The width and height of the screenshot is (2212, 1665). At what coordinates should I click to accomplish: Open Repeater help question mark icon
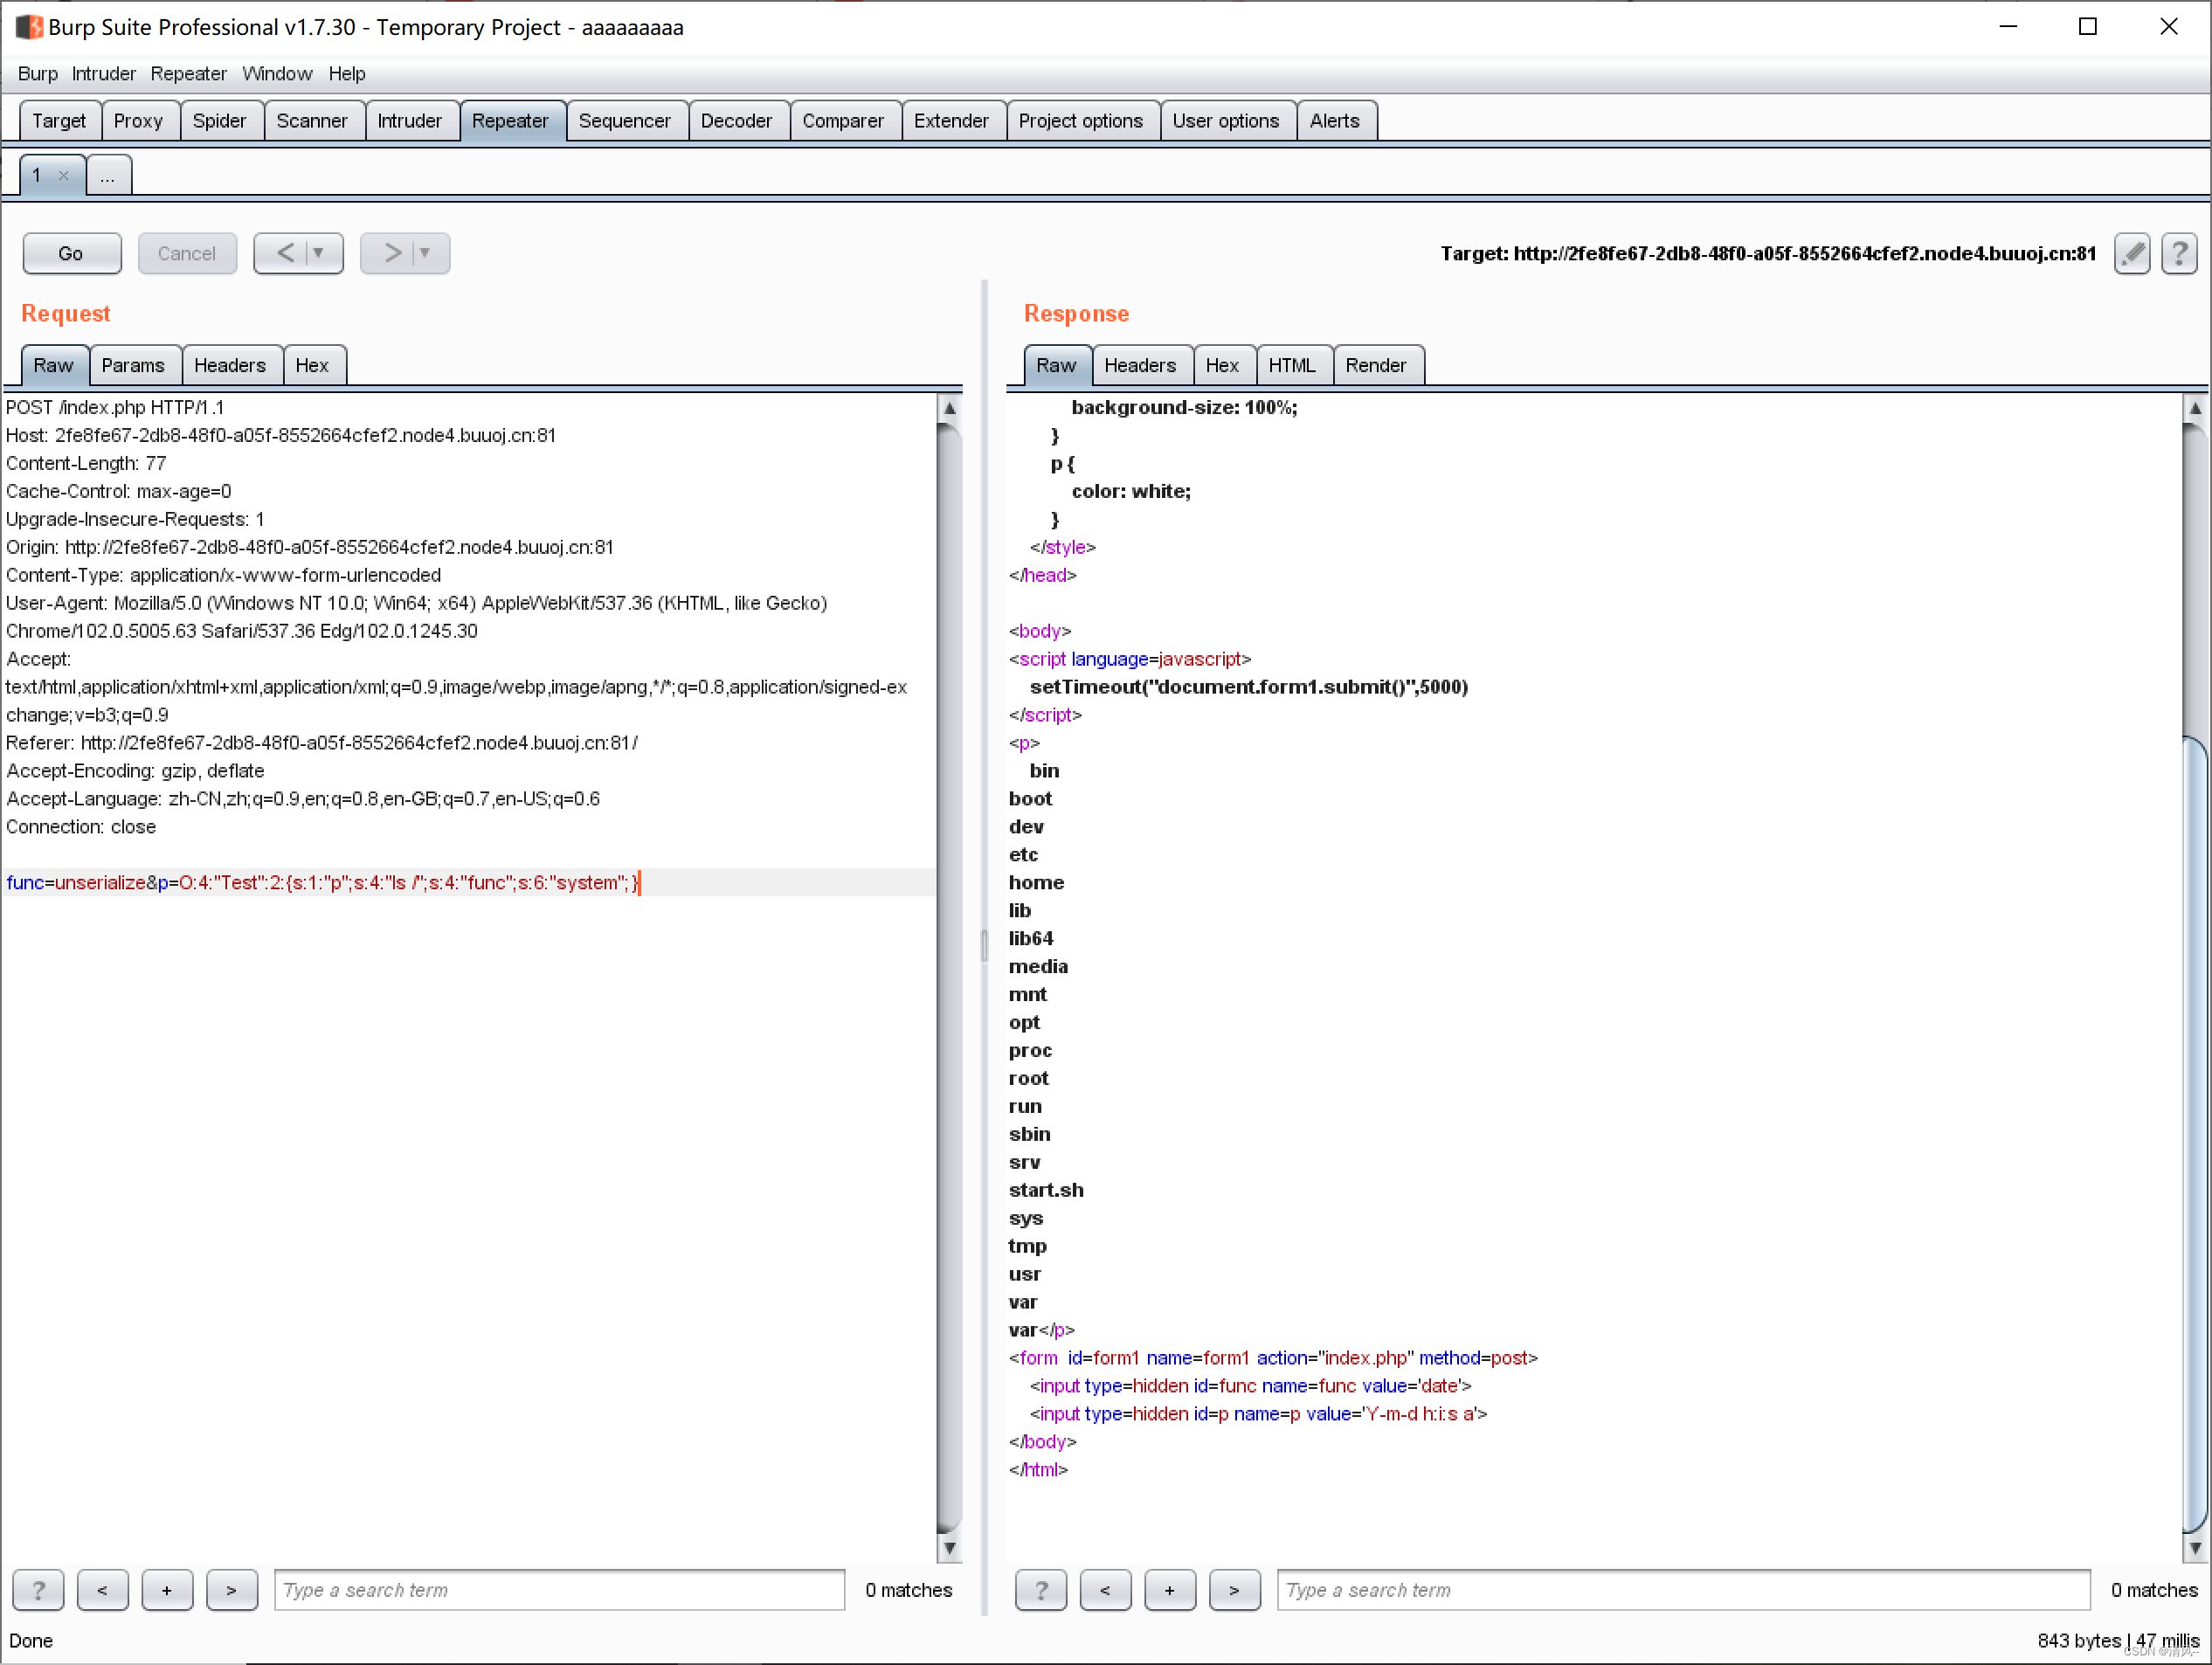[2178, 253]
